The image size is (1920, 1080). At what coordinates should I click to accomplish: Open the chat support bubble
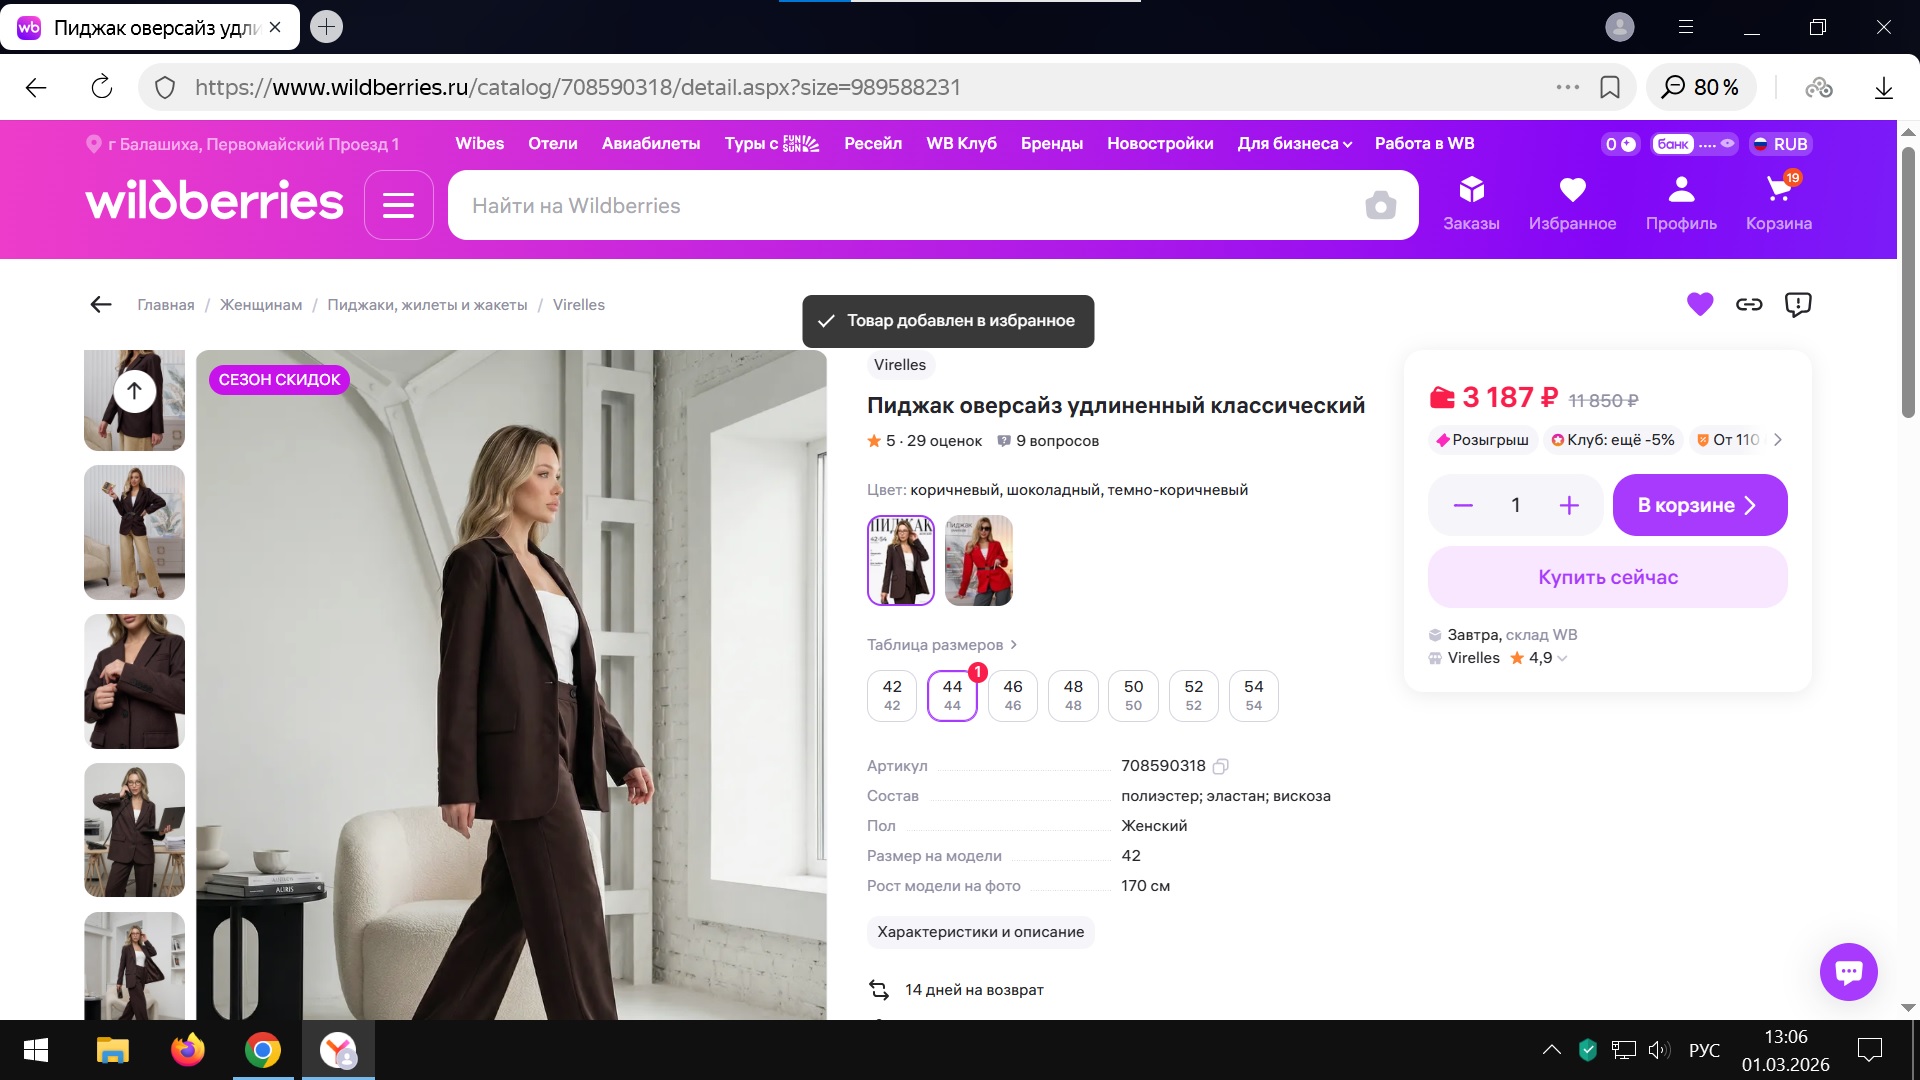coord(1848,971)
